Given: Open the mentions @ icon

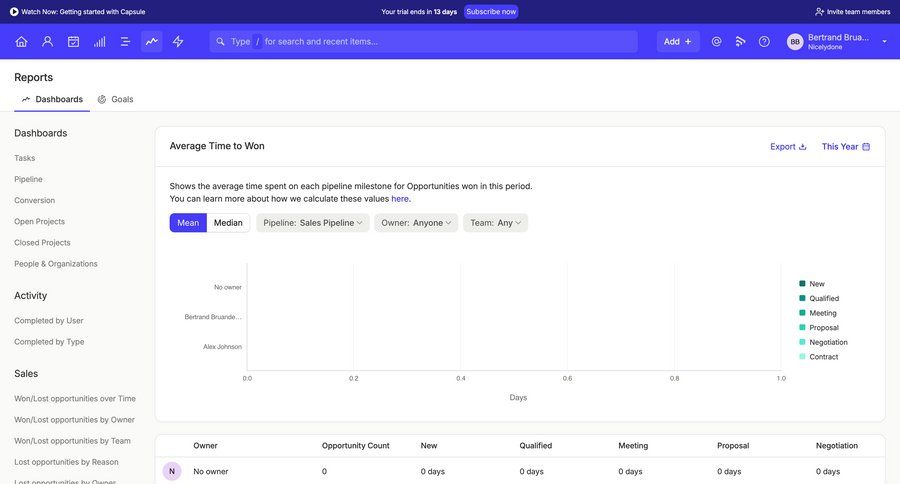Looking at the screenshot, I should click(716, 41).
